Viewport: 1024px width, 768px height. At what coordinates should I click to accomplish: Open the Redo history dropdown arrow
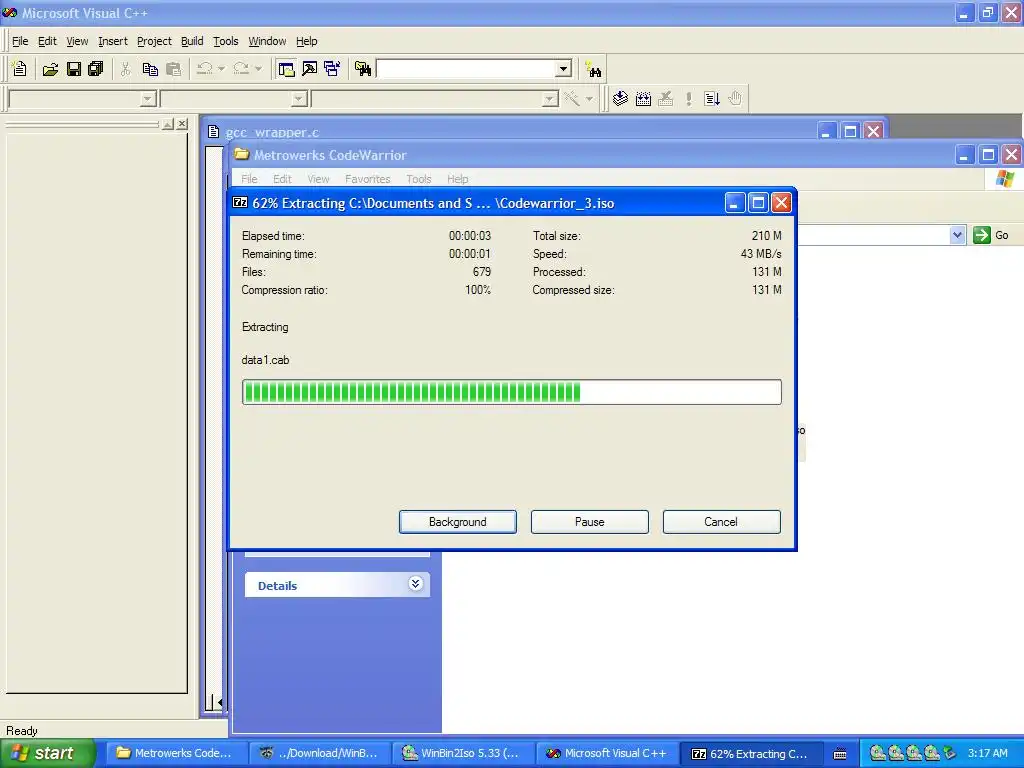(258, 69)
